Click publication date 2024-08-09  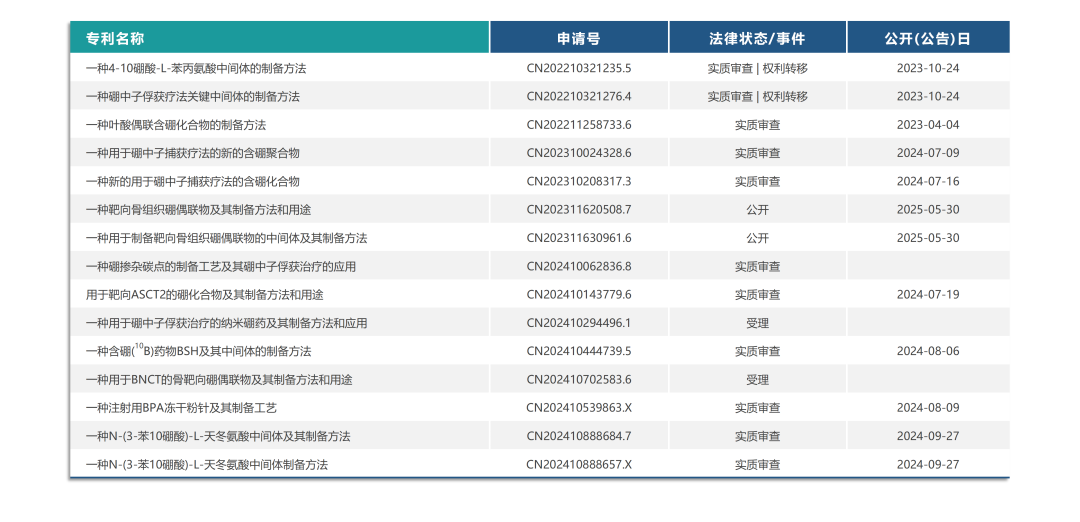(x=928, y=408)
